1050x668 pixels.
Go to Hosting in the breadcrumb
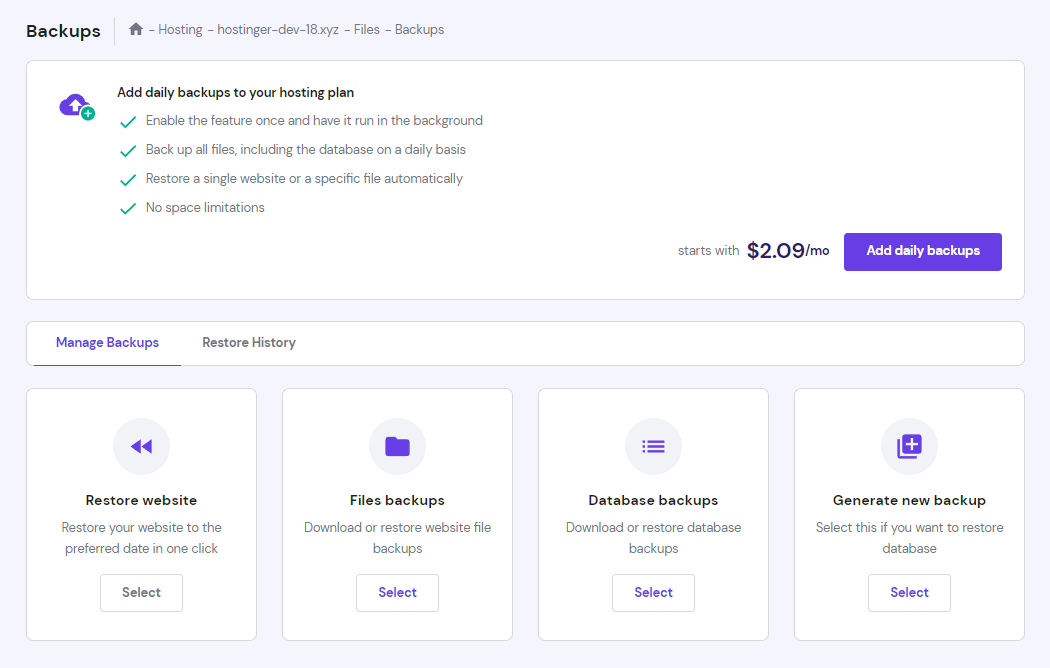point(180,30)
